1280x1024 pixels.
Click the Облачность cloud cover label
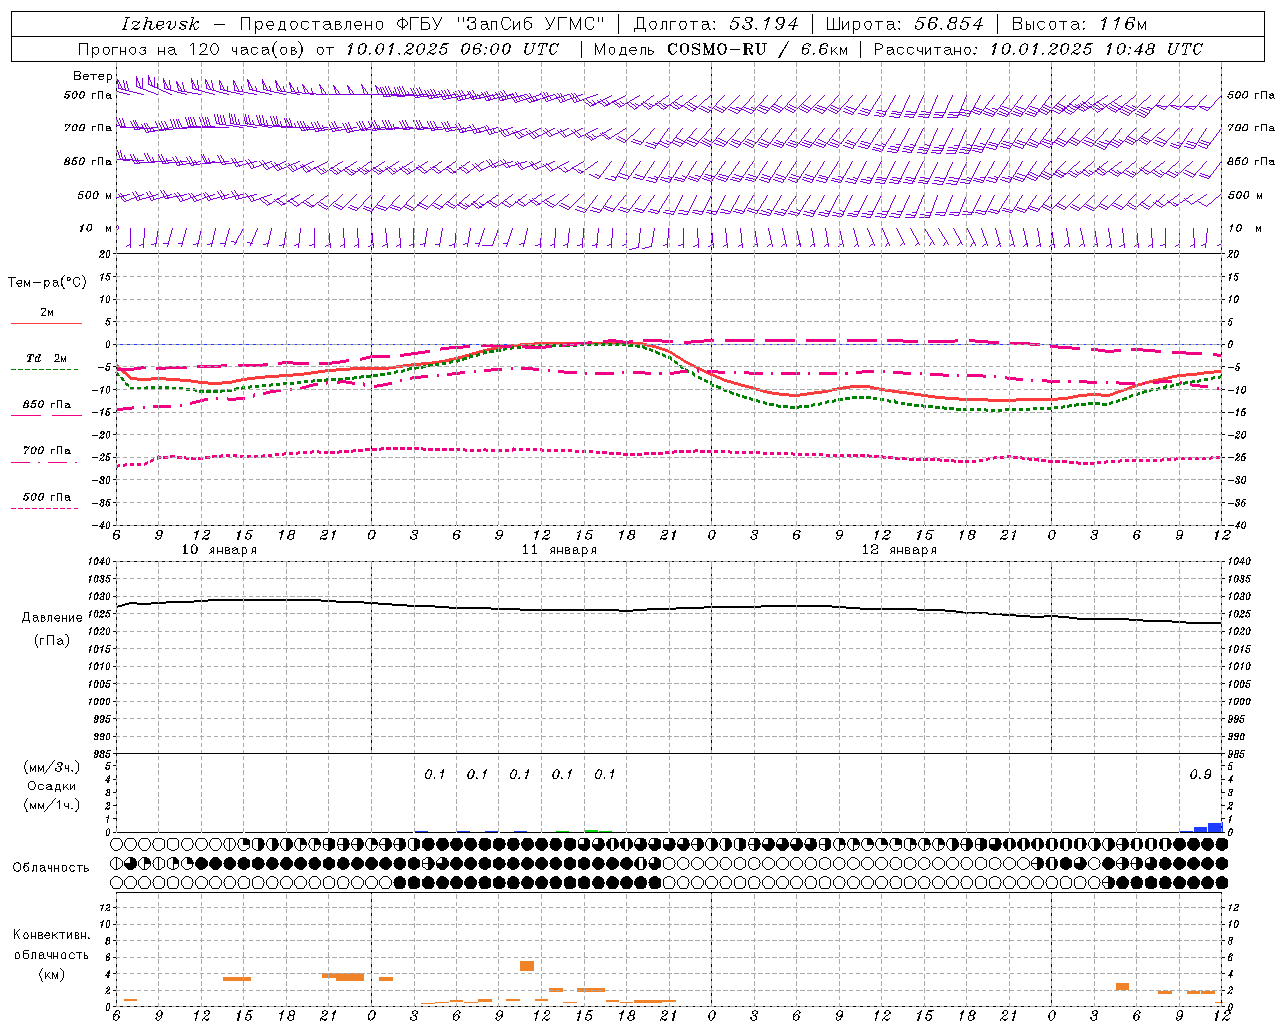pos(51,867)
